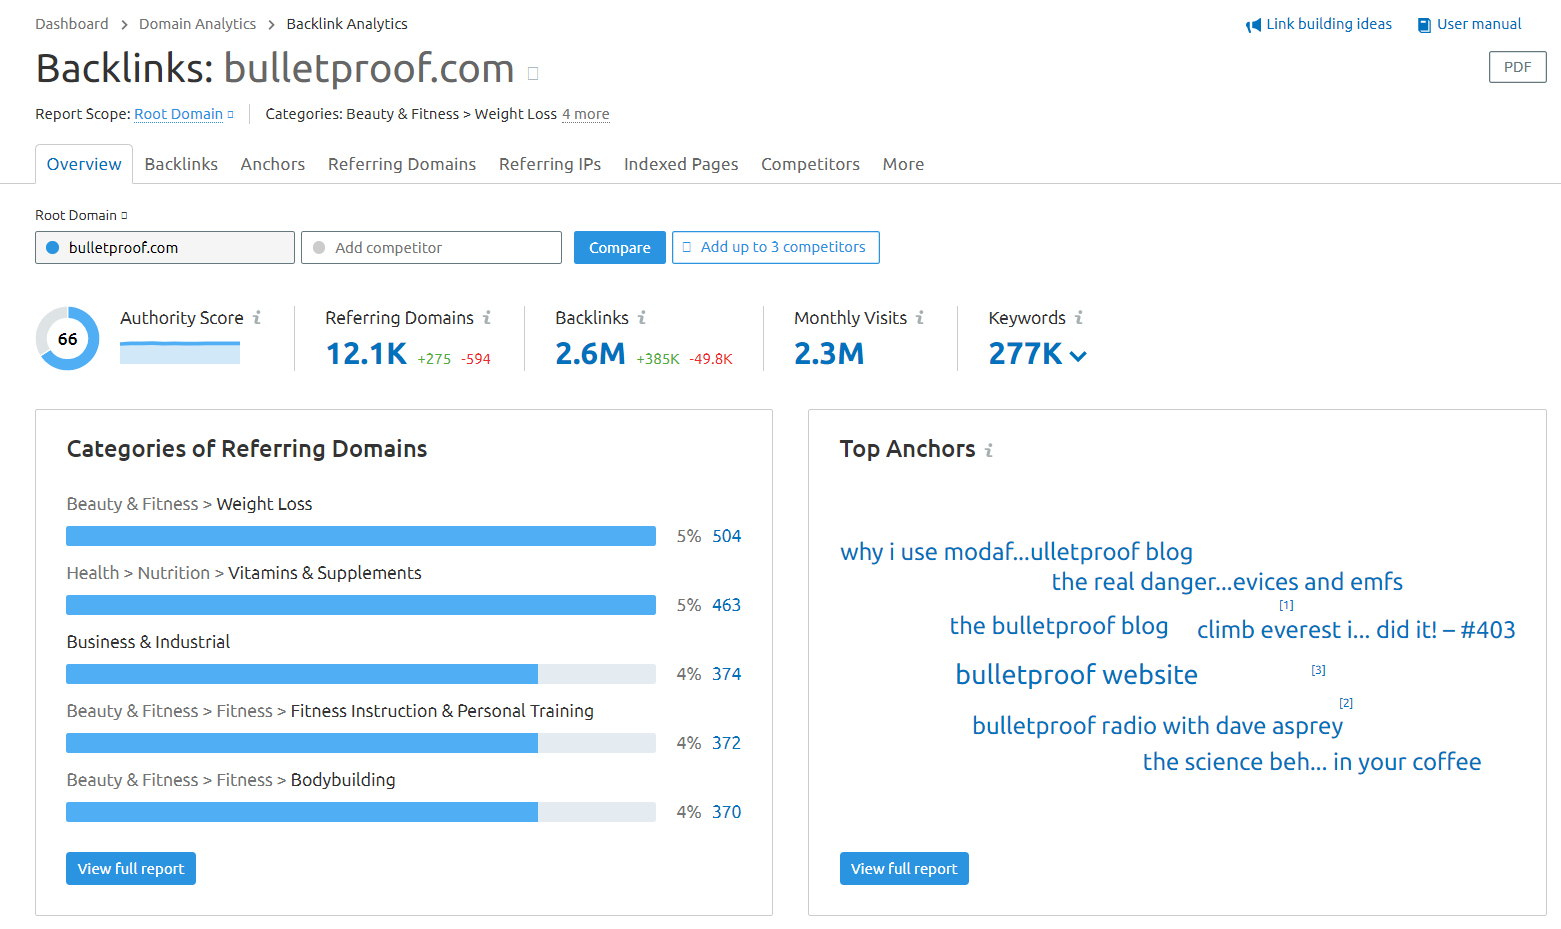Click anchor 'bulletproof website'
The width and height of the screenshot is (1561, 929).
[x=1076, y=675]
